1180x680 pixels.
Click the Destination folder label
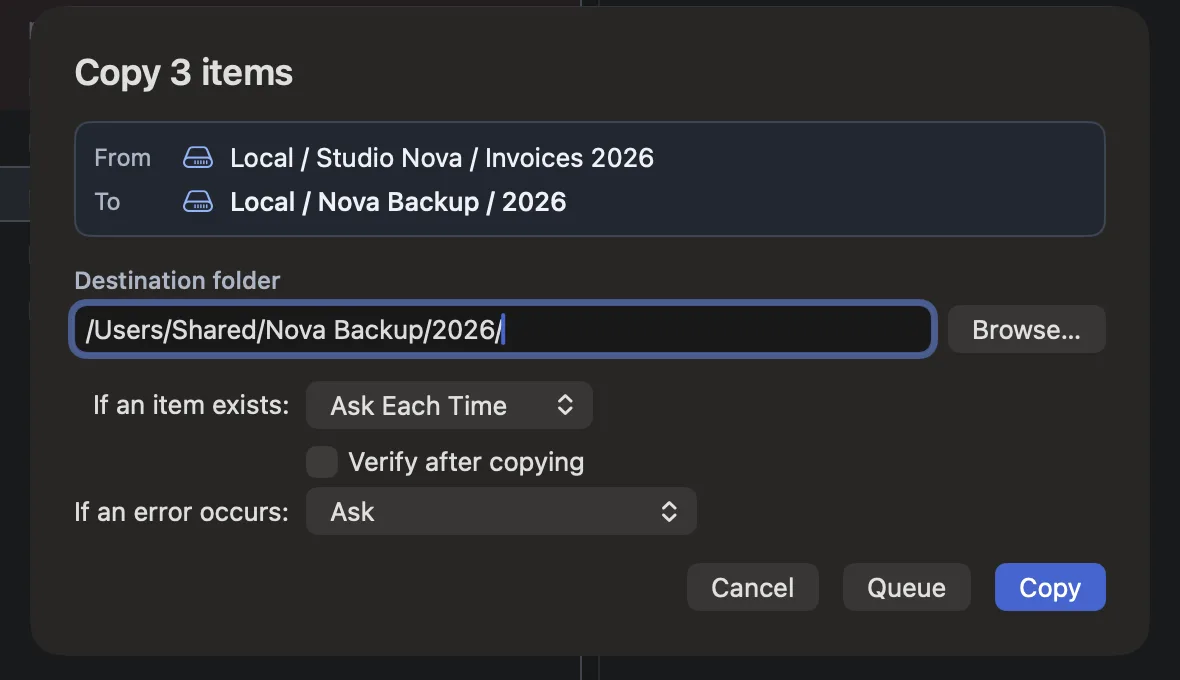[x=177, y=281]
